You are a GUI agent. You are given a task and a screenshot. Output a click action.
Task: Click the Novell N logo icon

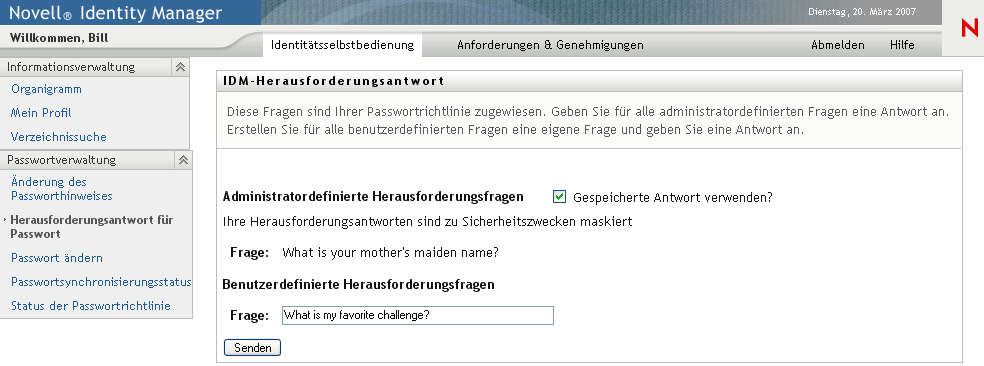(x=970, y=28)
